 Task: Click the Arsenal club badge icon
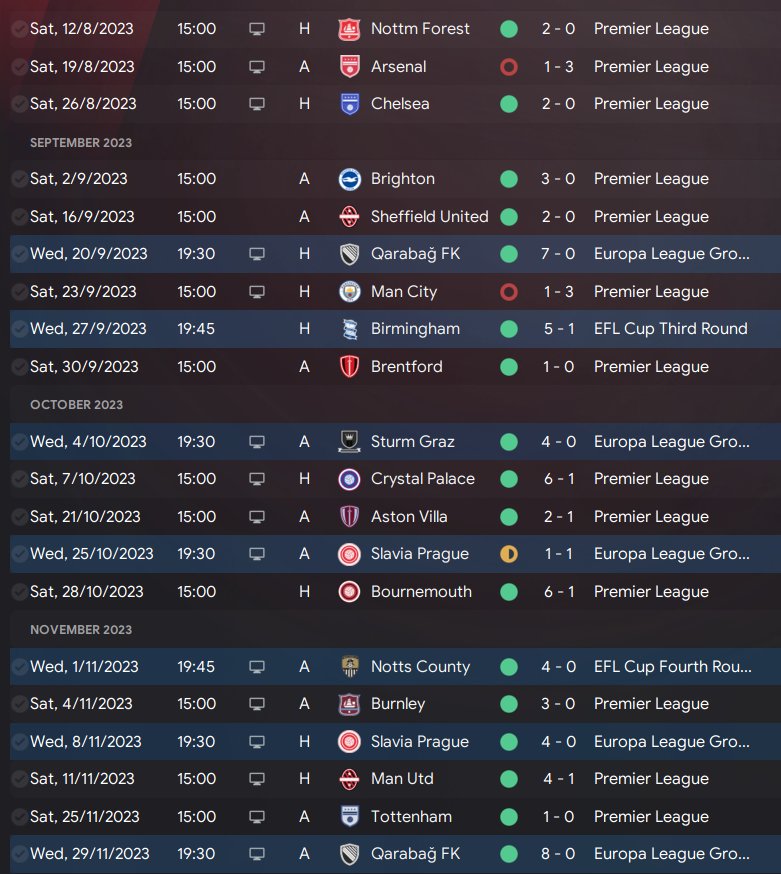click(x=350, y=67)
